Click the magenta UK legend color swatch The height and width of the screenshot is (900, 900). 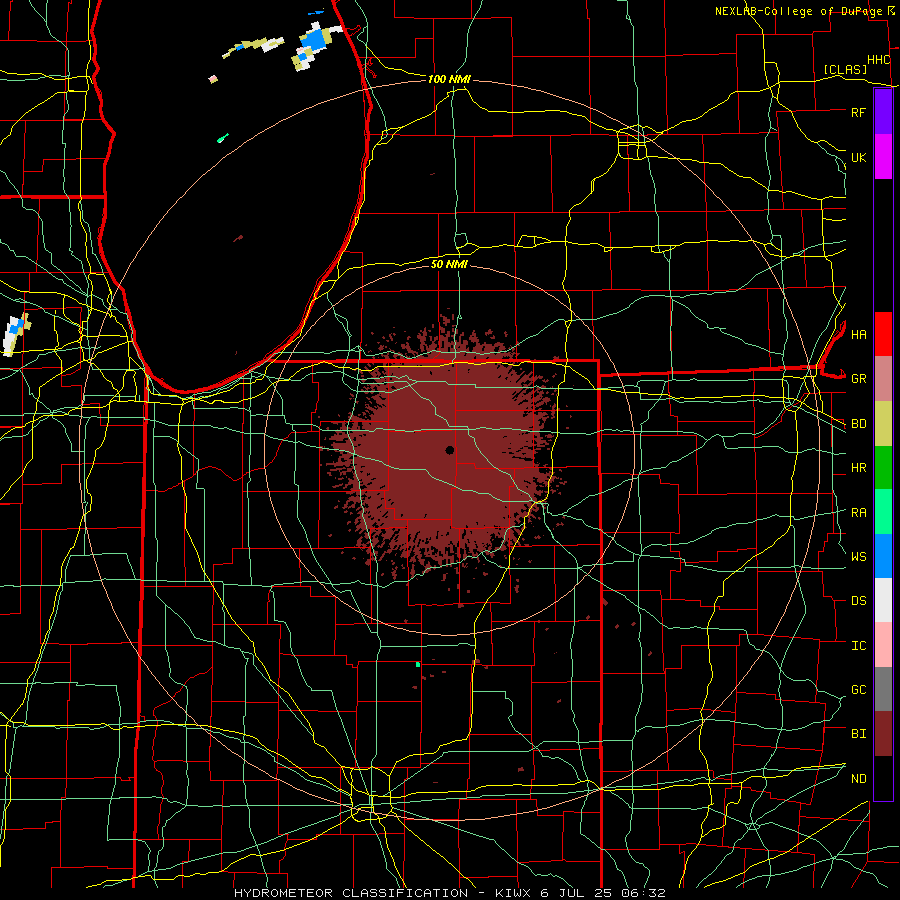tap(883, 157)
